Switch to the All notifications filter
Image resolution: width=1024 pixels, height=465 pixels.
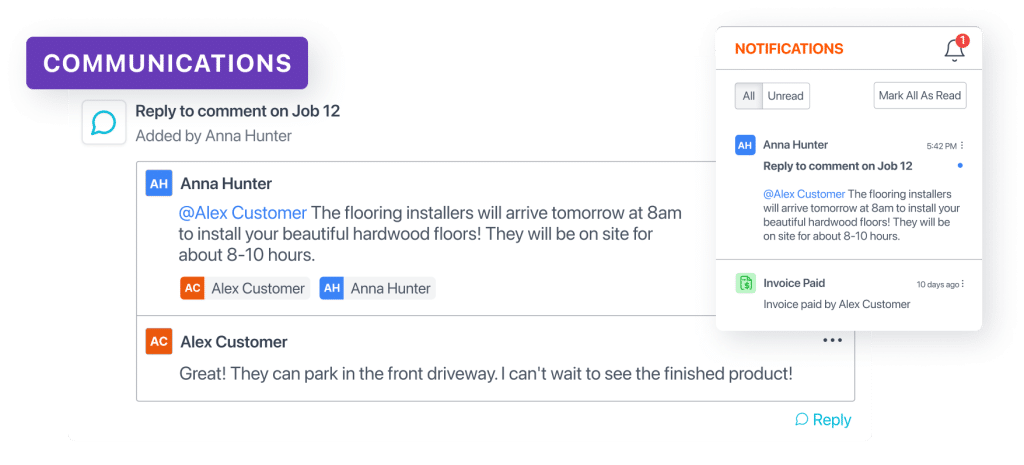(748, 96)
